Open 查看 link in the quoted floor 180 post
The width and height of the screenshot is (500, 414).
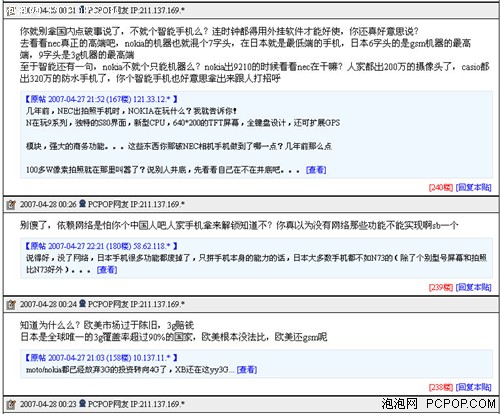click(x=107, y=270)
